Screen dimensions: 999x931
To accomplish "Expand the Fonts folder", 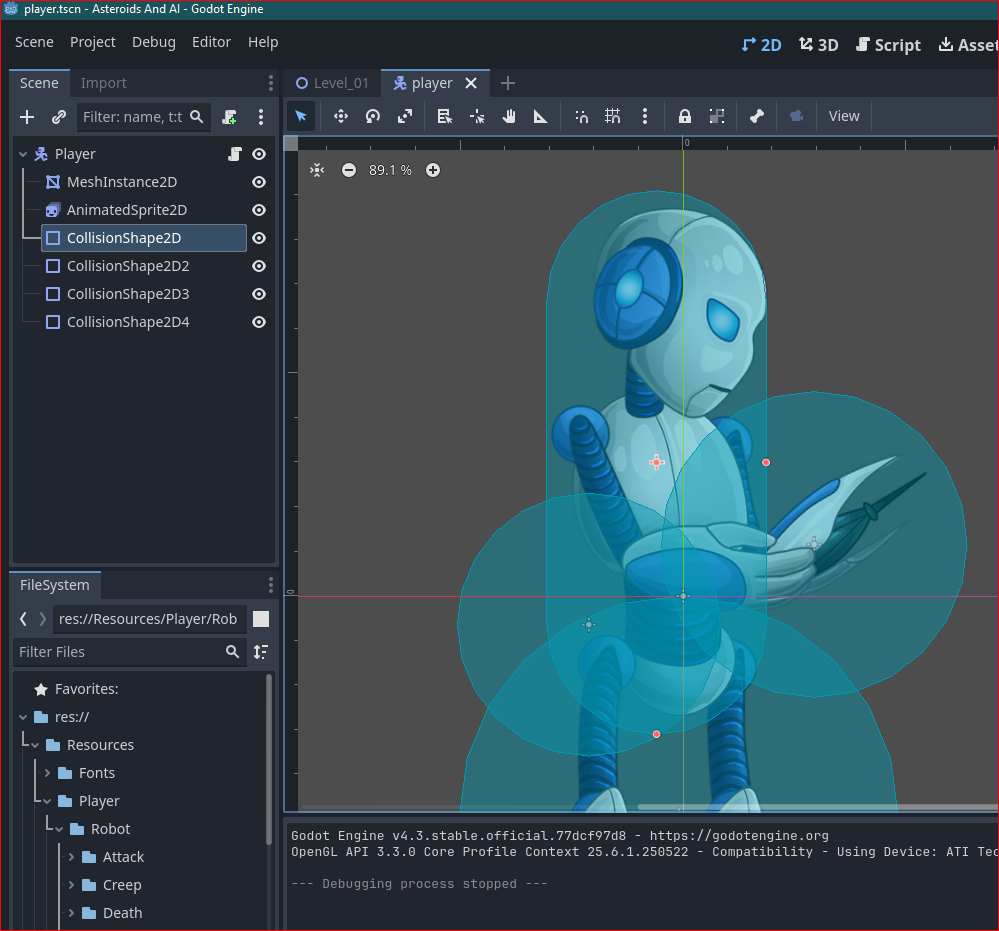I will click(x=47, y=774).
